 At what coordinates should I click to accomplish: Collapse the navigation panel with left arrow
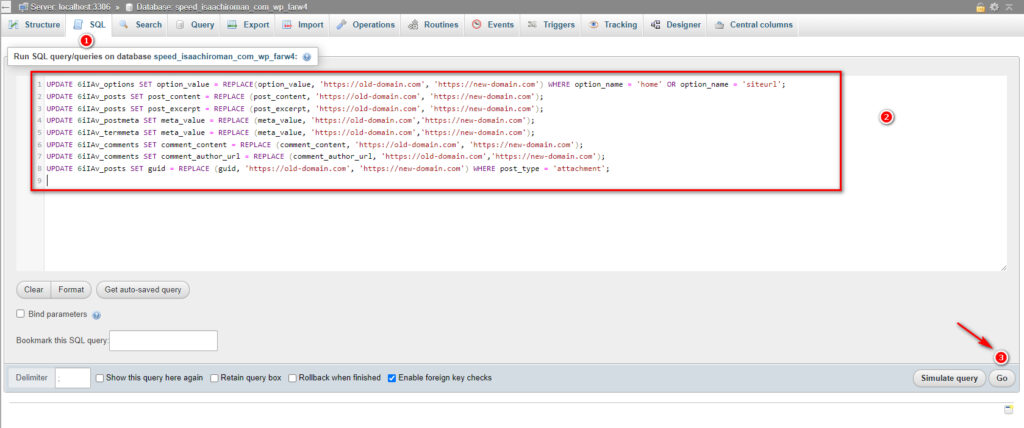(6, 6)
